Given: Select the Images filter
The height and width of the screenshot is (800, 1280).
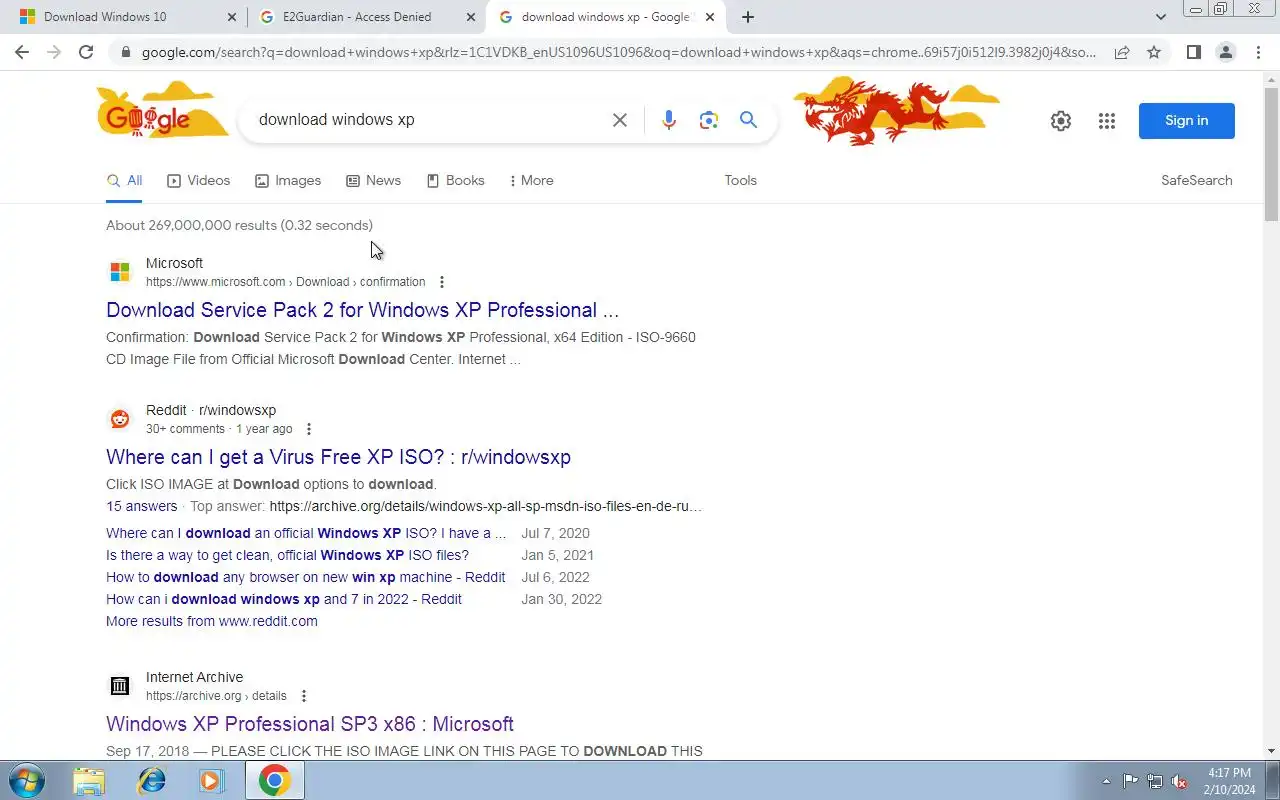Looking at the screenshot, I should pos(288,181).
